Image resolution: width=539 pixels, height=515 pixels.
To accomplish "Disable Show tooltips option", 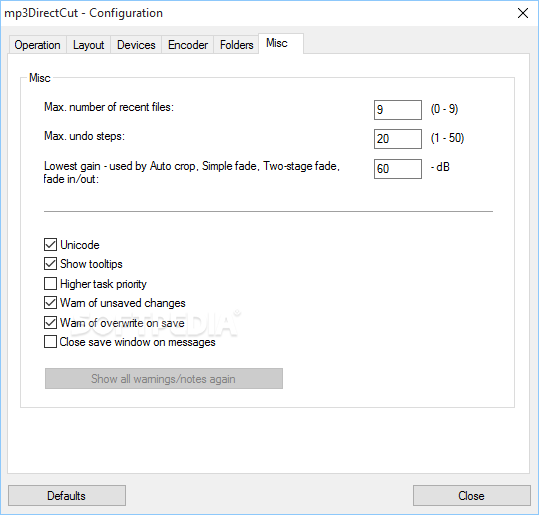I will [x=50, y=264].
